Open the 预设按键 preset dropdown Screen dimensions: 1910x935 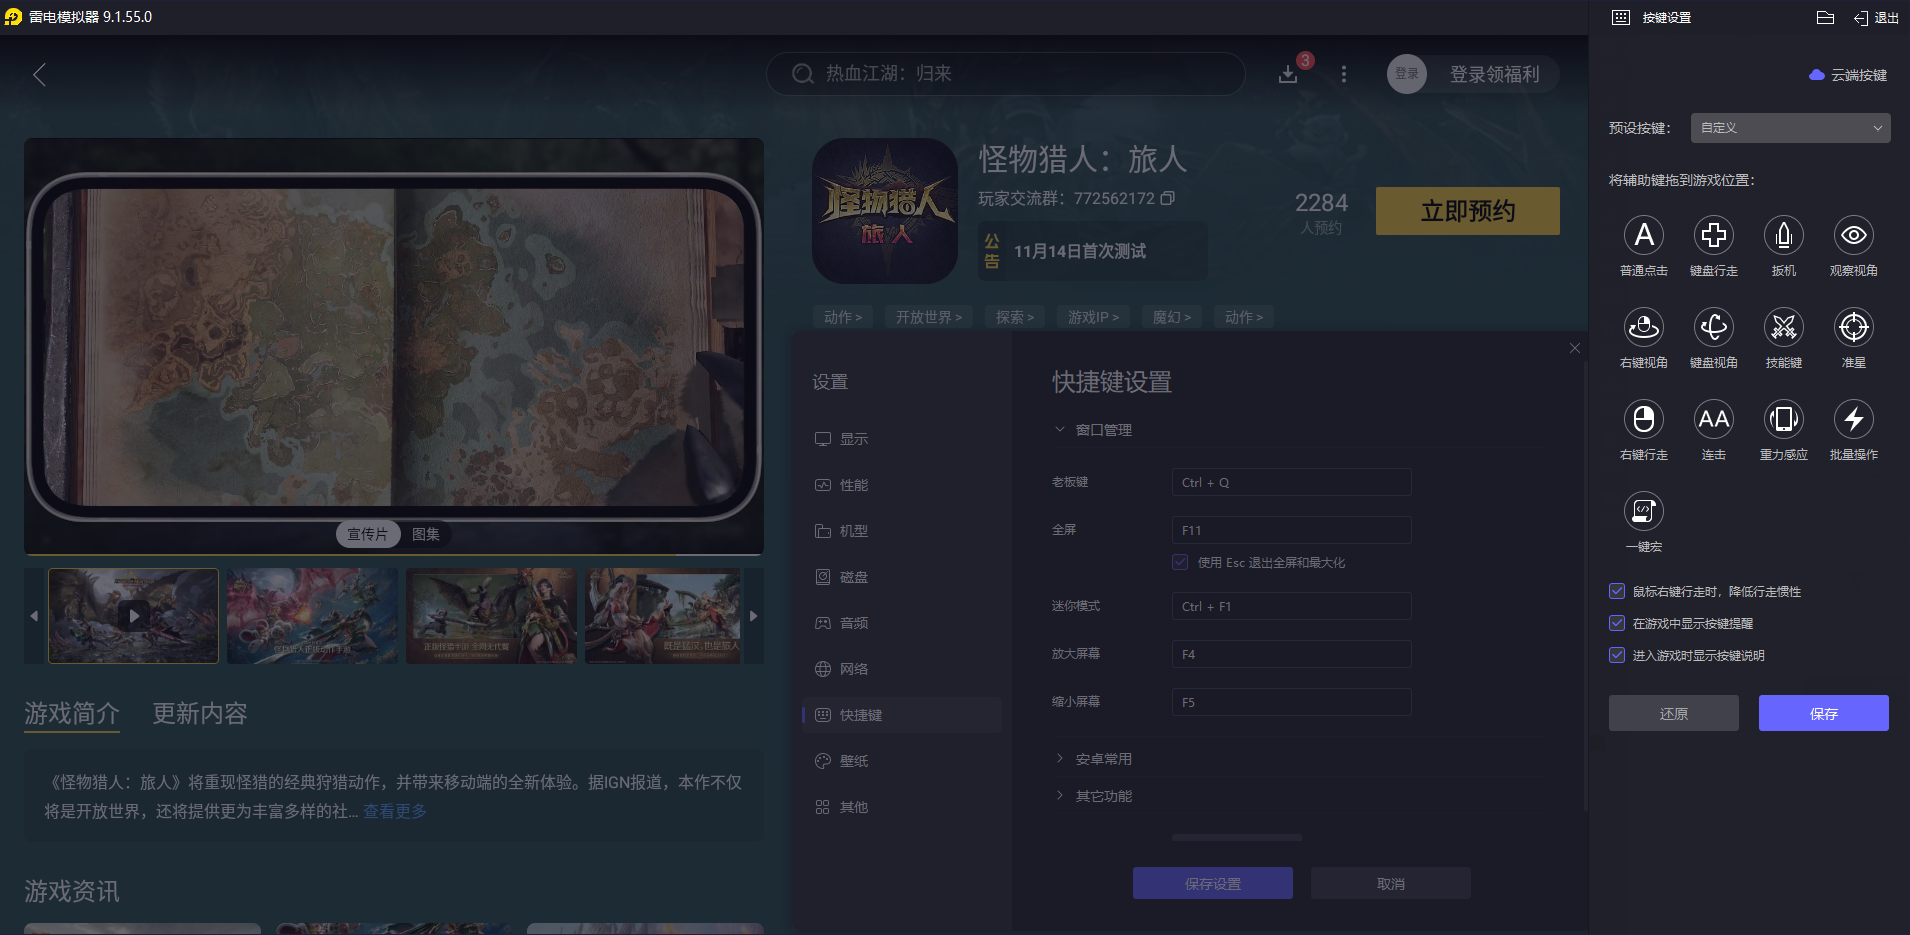pos(1788,128)
